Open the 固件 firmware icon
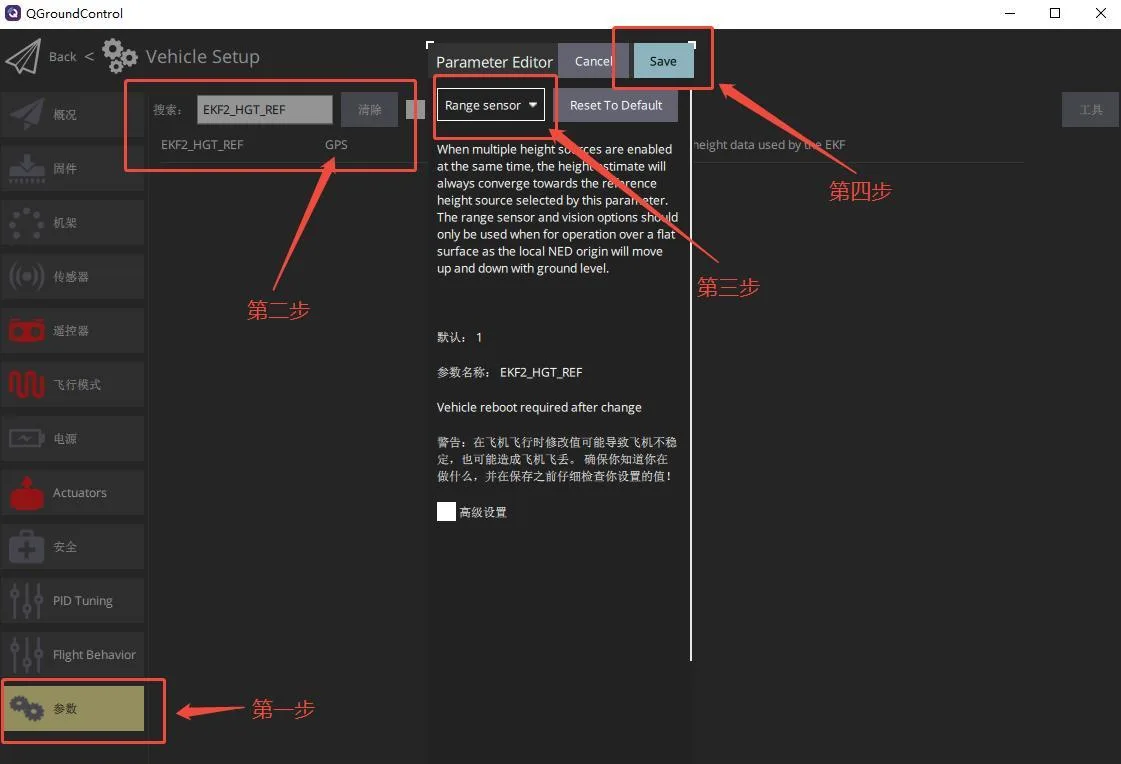Screen dimensions: 1121x764 [x=26, y=169]
